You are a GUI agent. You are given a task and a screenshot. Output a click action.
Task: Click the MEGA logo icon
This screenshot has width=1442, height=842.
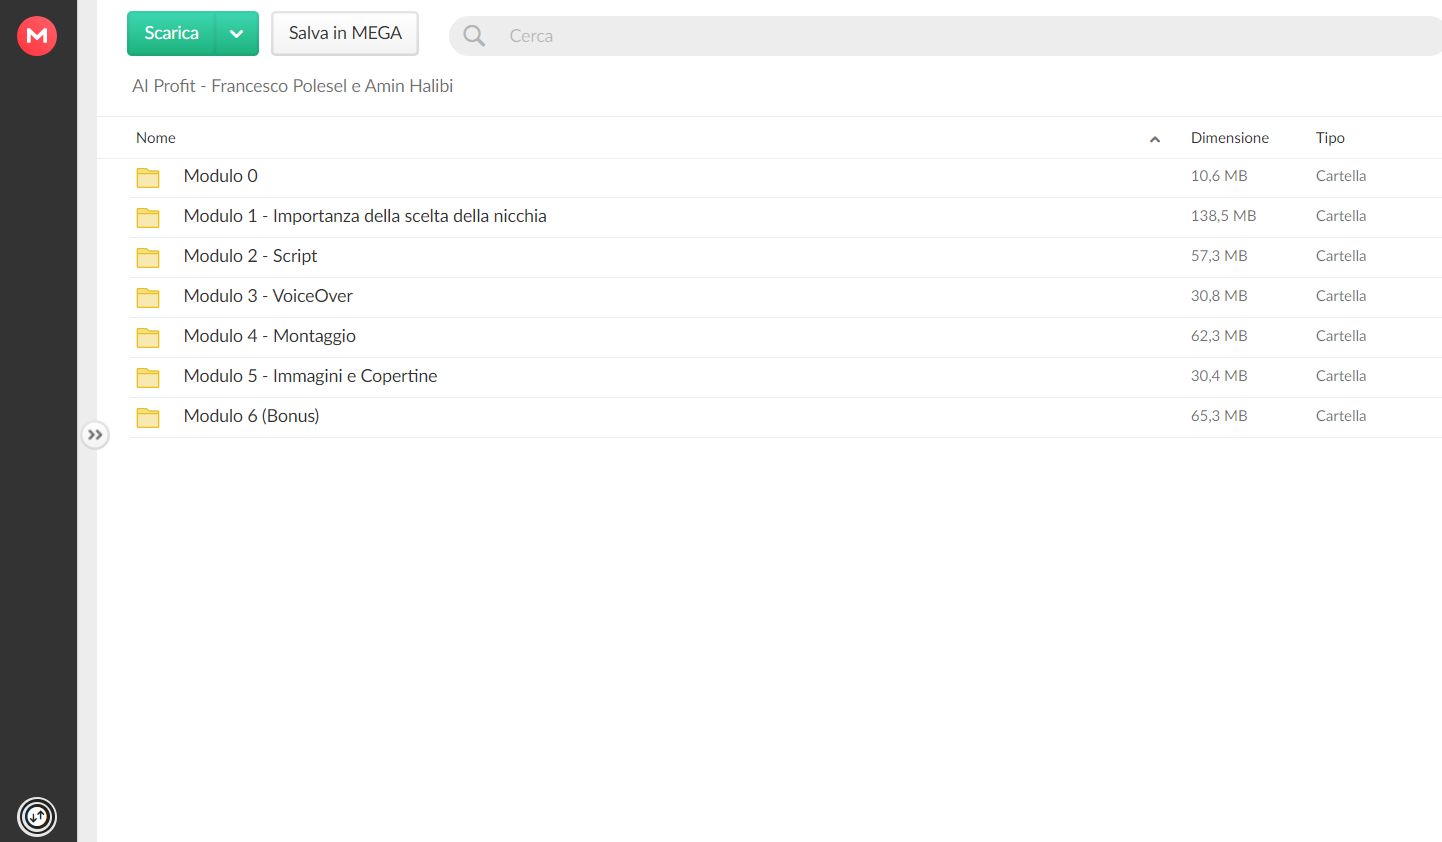click(37, 36)
